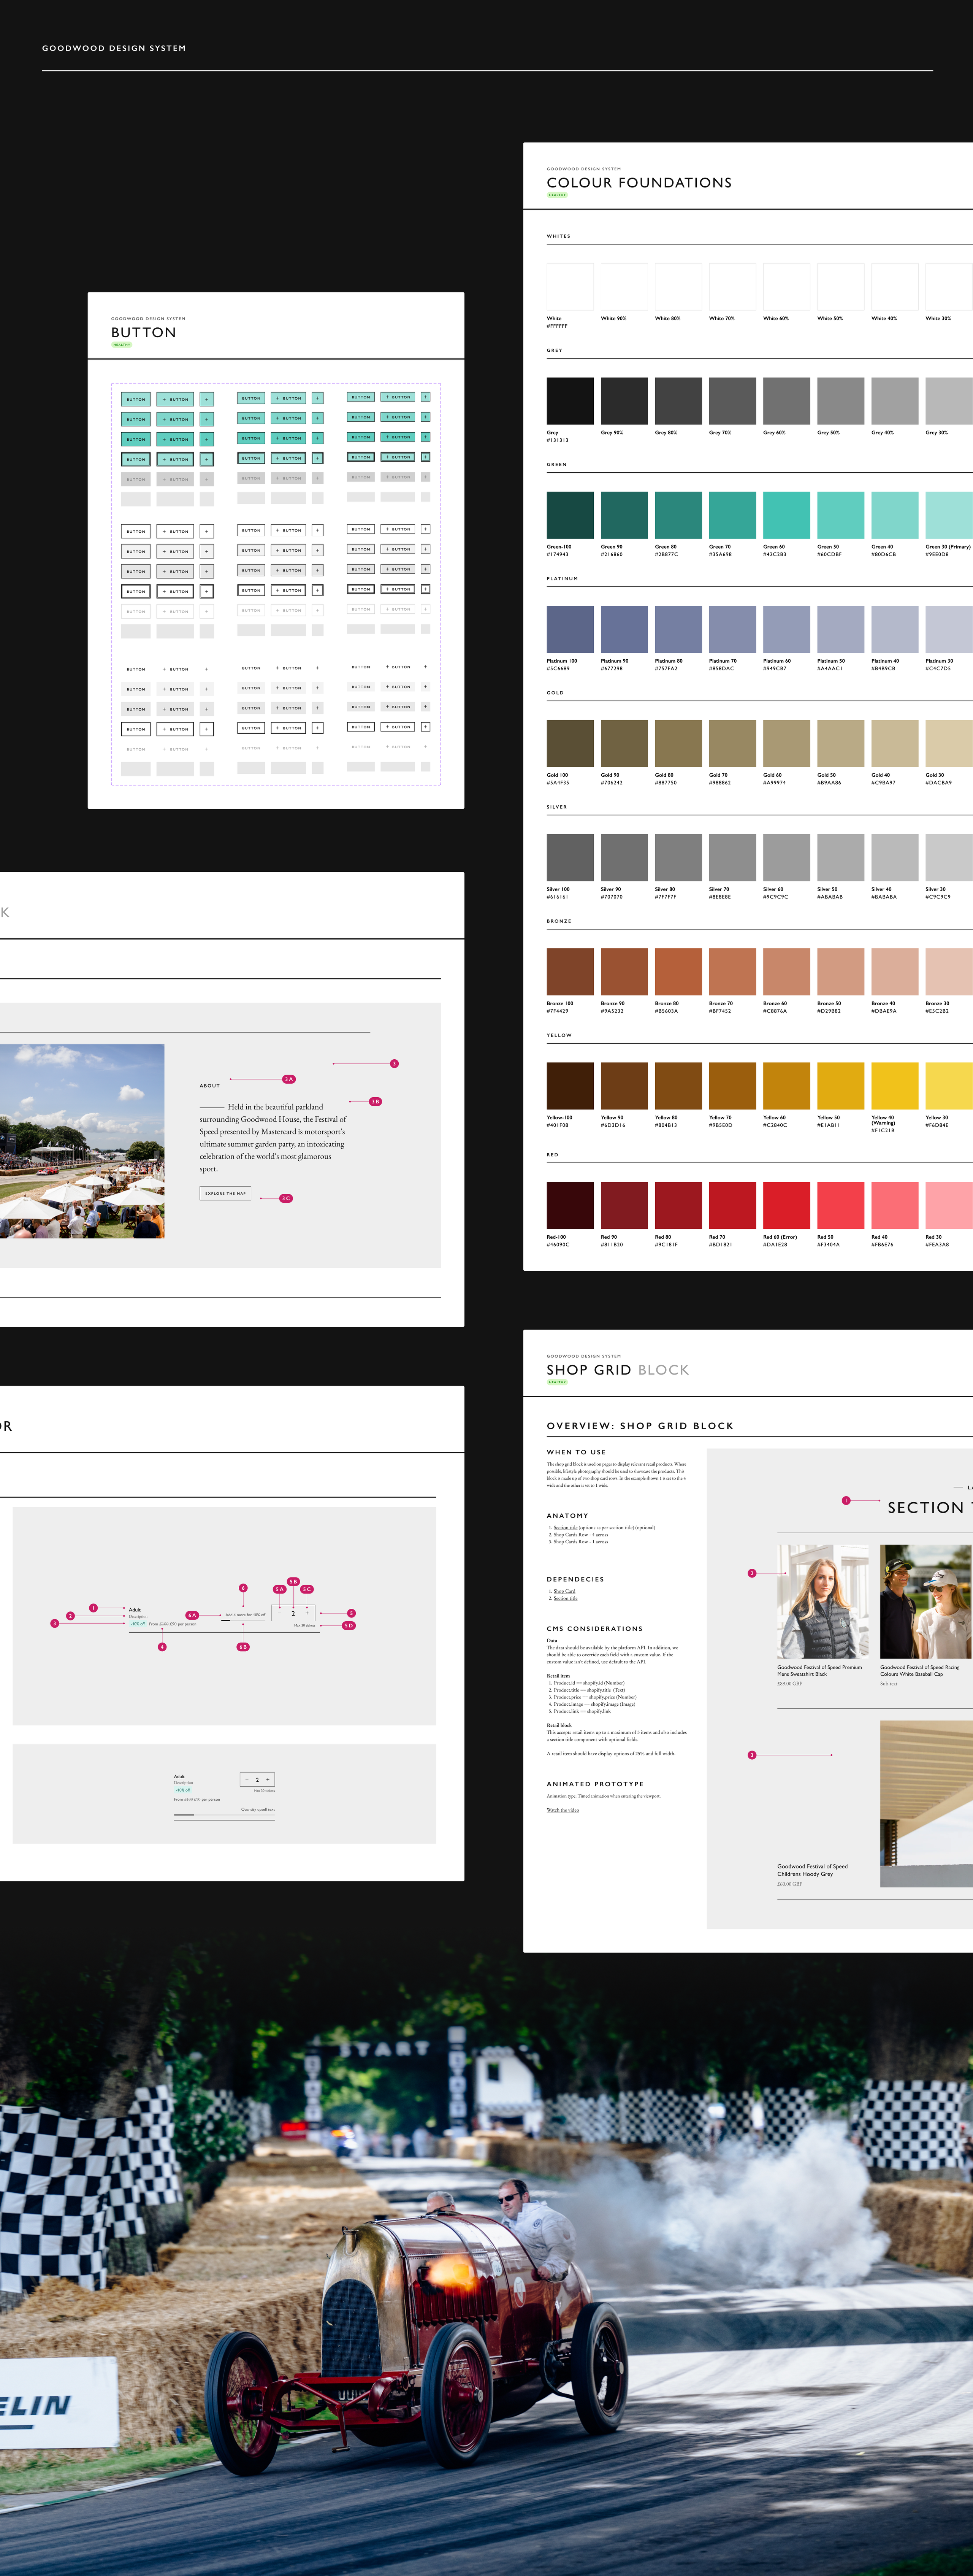Click the ANIMATED PROTOTYPE heading
Screen dimensions: 973x2576
[595, 1784]
